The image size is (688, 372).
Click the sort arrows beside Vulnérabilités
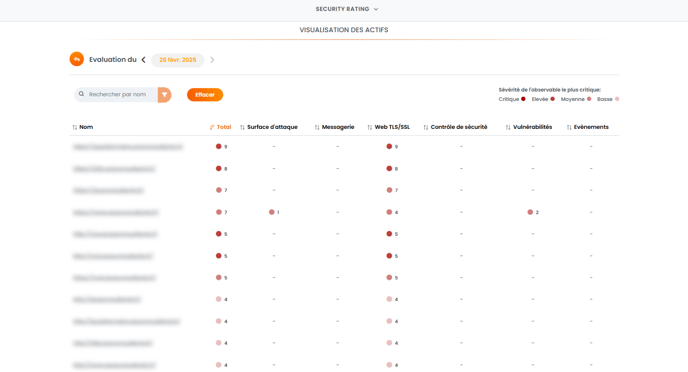(508, 127)
